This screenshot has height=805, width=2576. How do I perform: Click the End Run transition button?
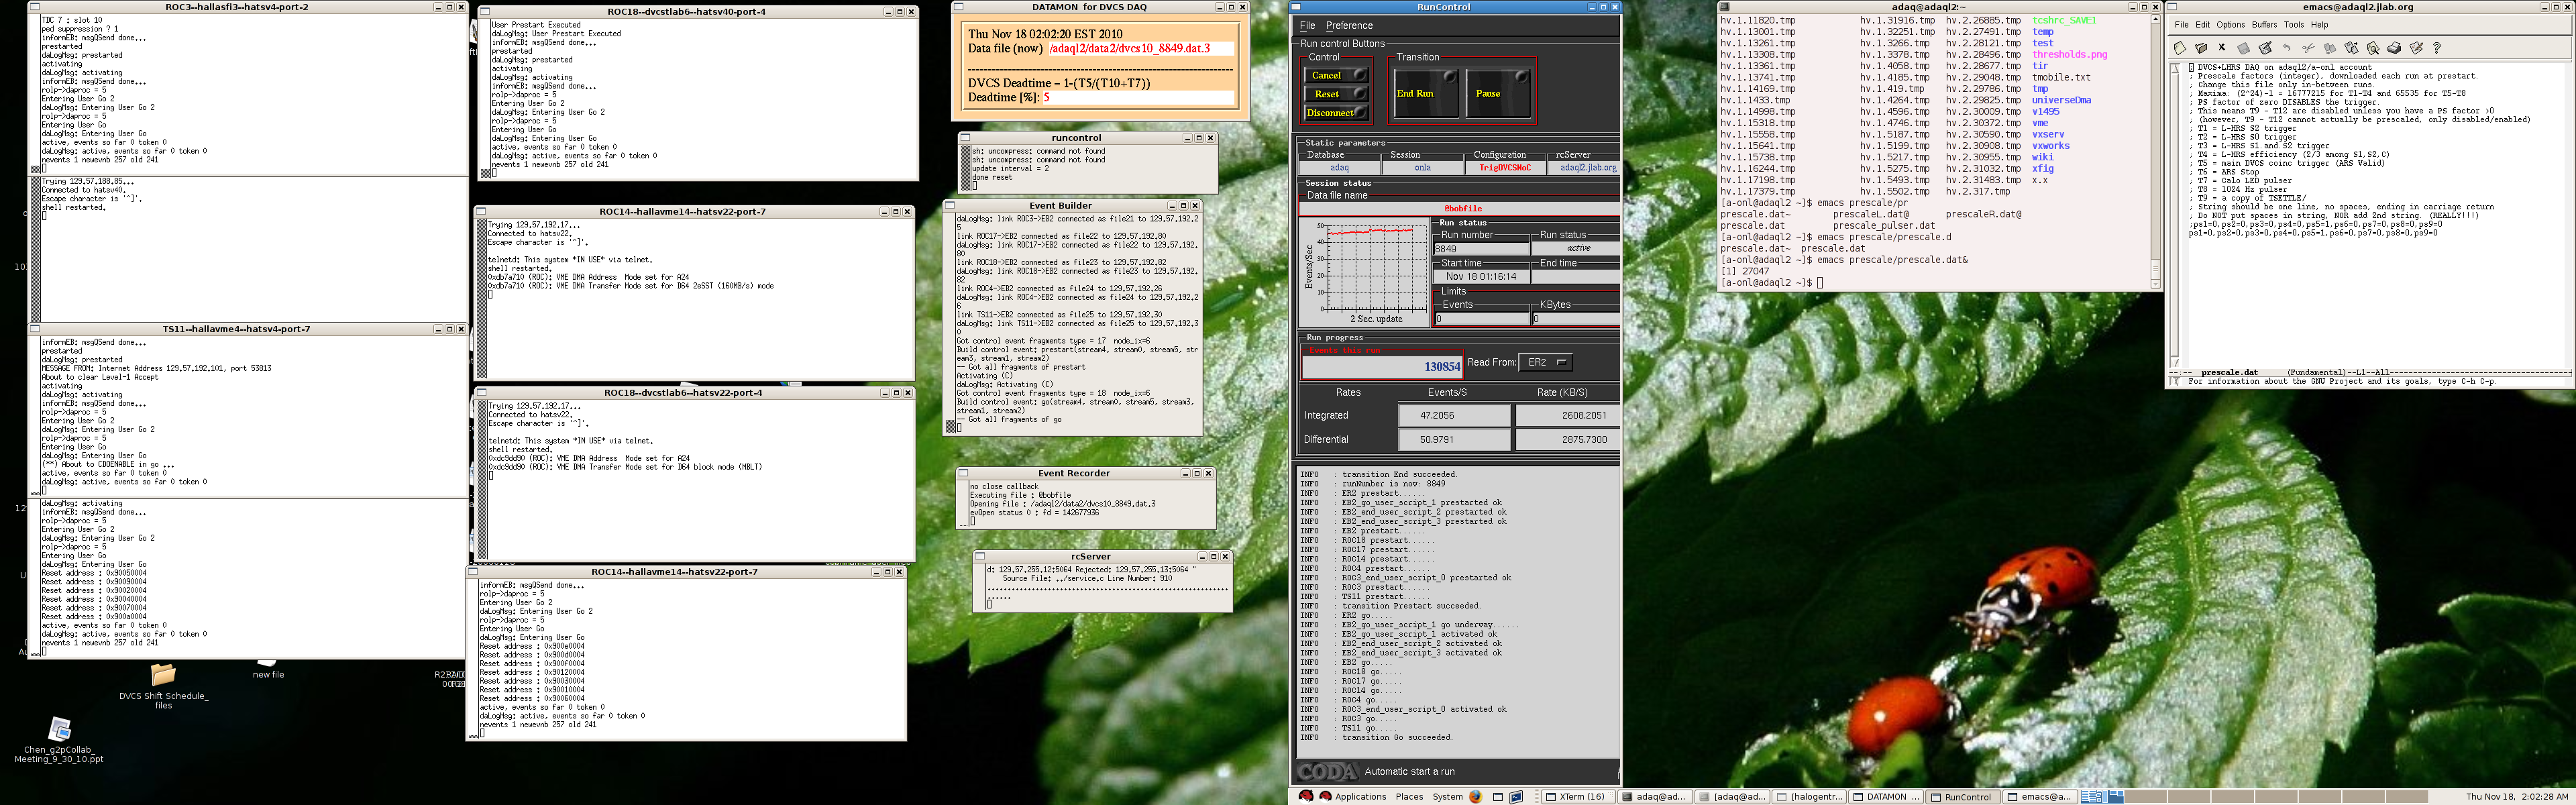tap(1426, 93)
